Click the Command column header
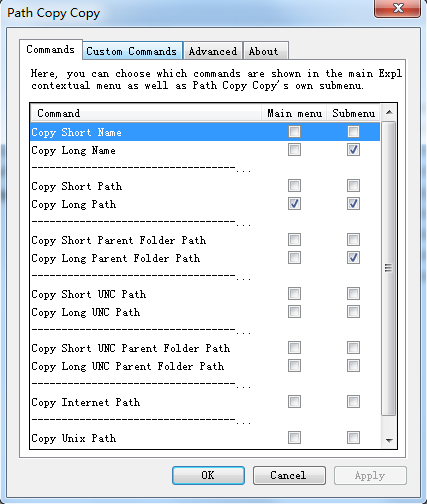The image size is (427, 504). [x=146, y=113]
